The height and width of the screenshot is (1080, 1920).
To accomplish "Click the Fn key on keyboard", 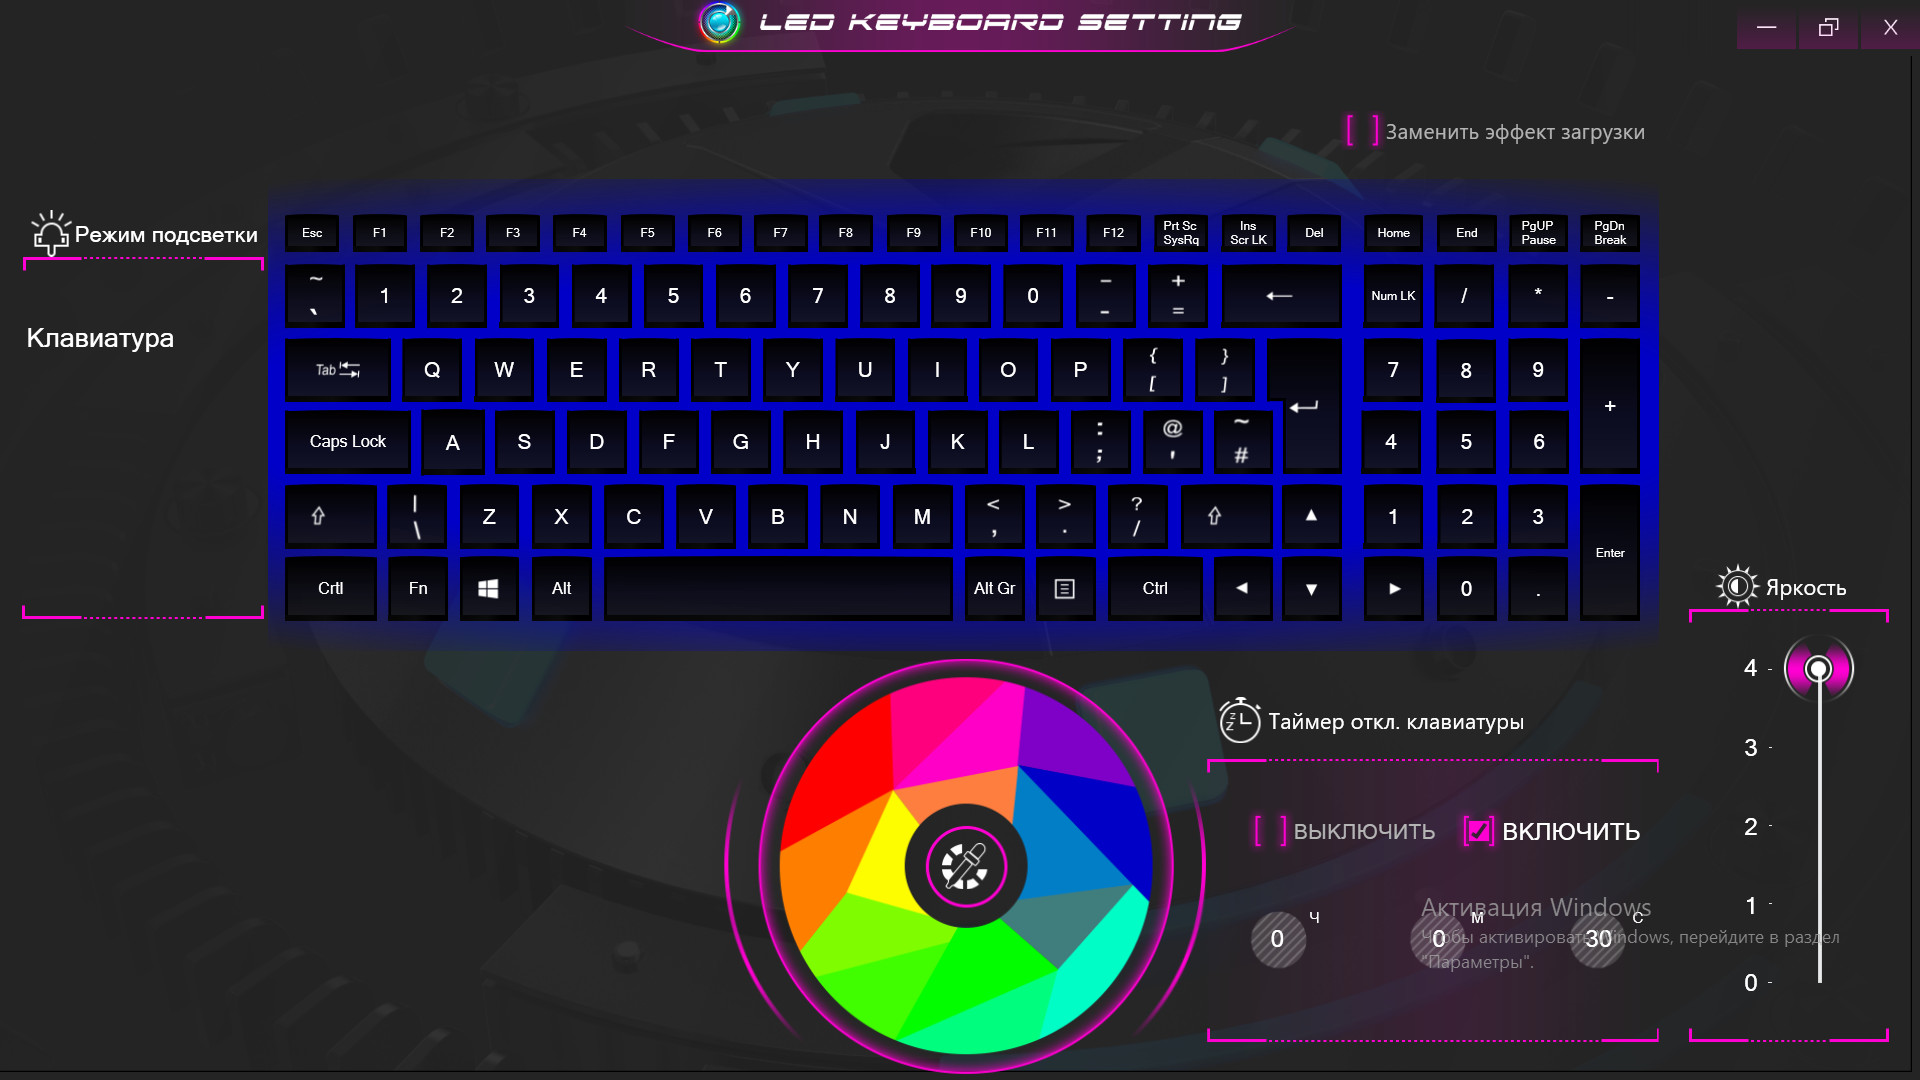I will (417, 588).
